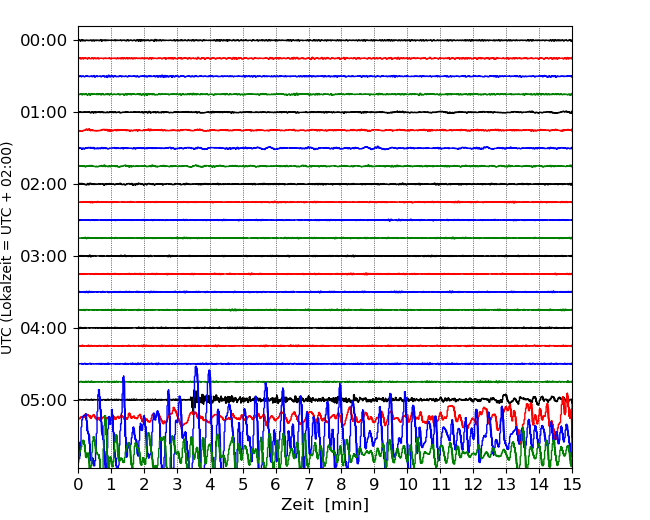Click the x-axis tick label 7
650x520 pixels.
tap(309, 484)
